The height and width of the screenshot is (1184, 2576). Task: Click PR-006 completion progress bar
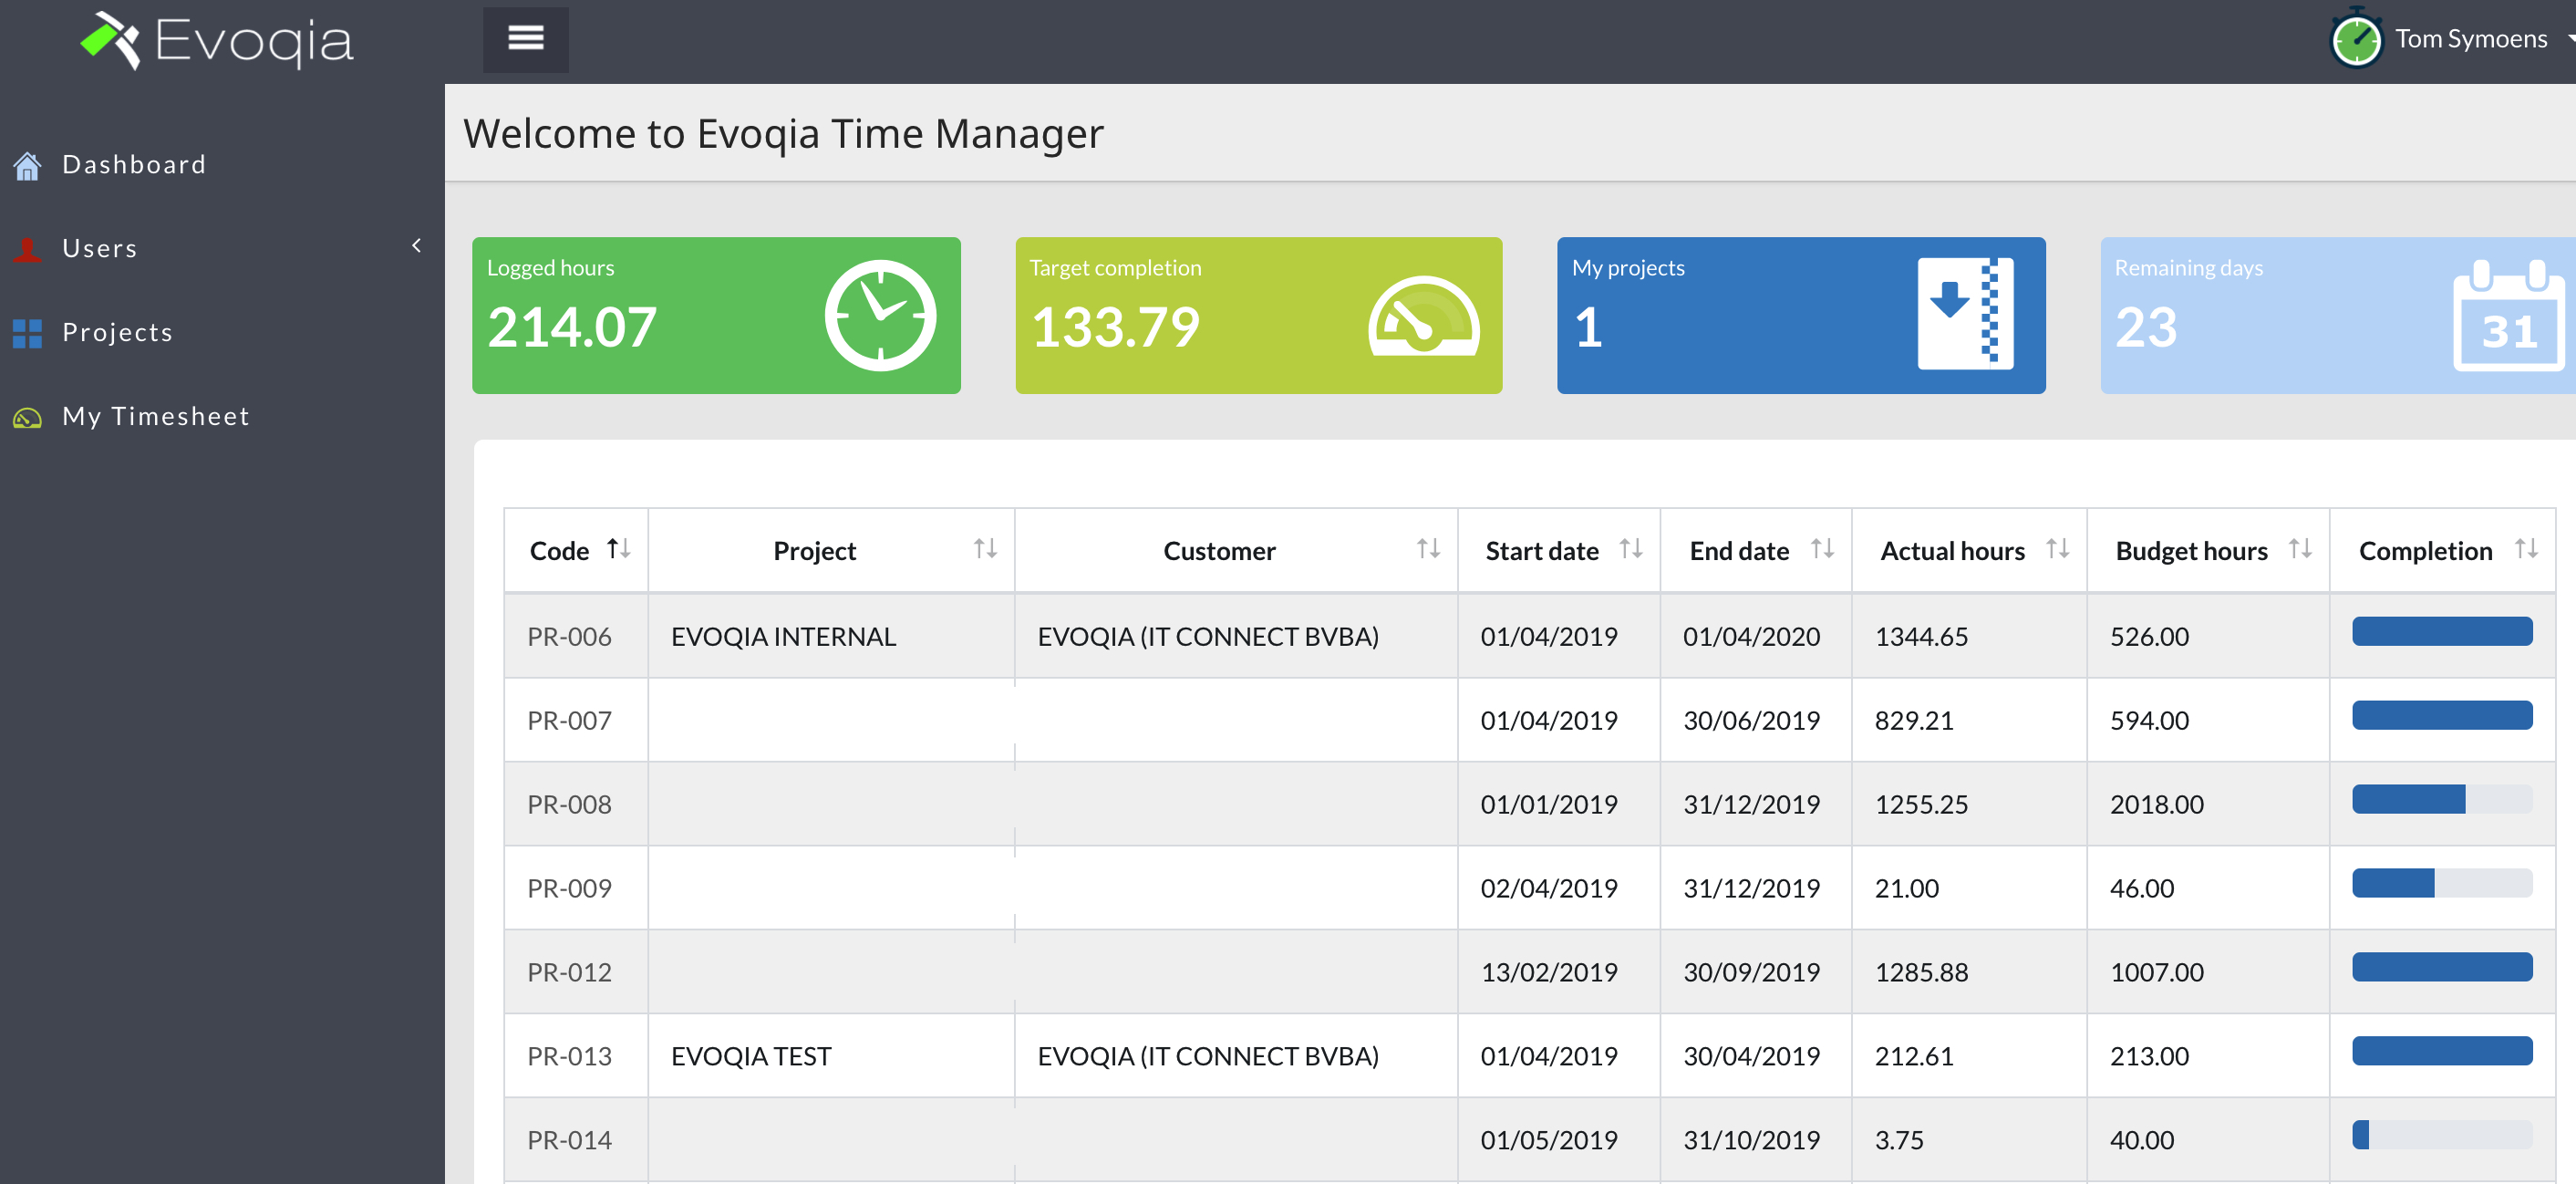pos(2442,632)
